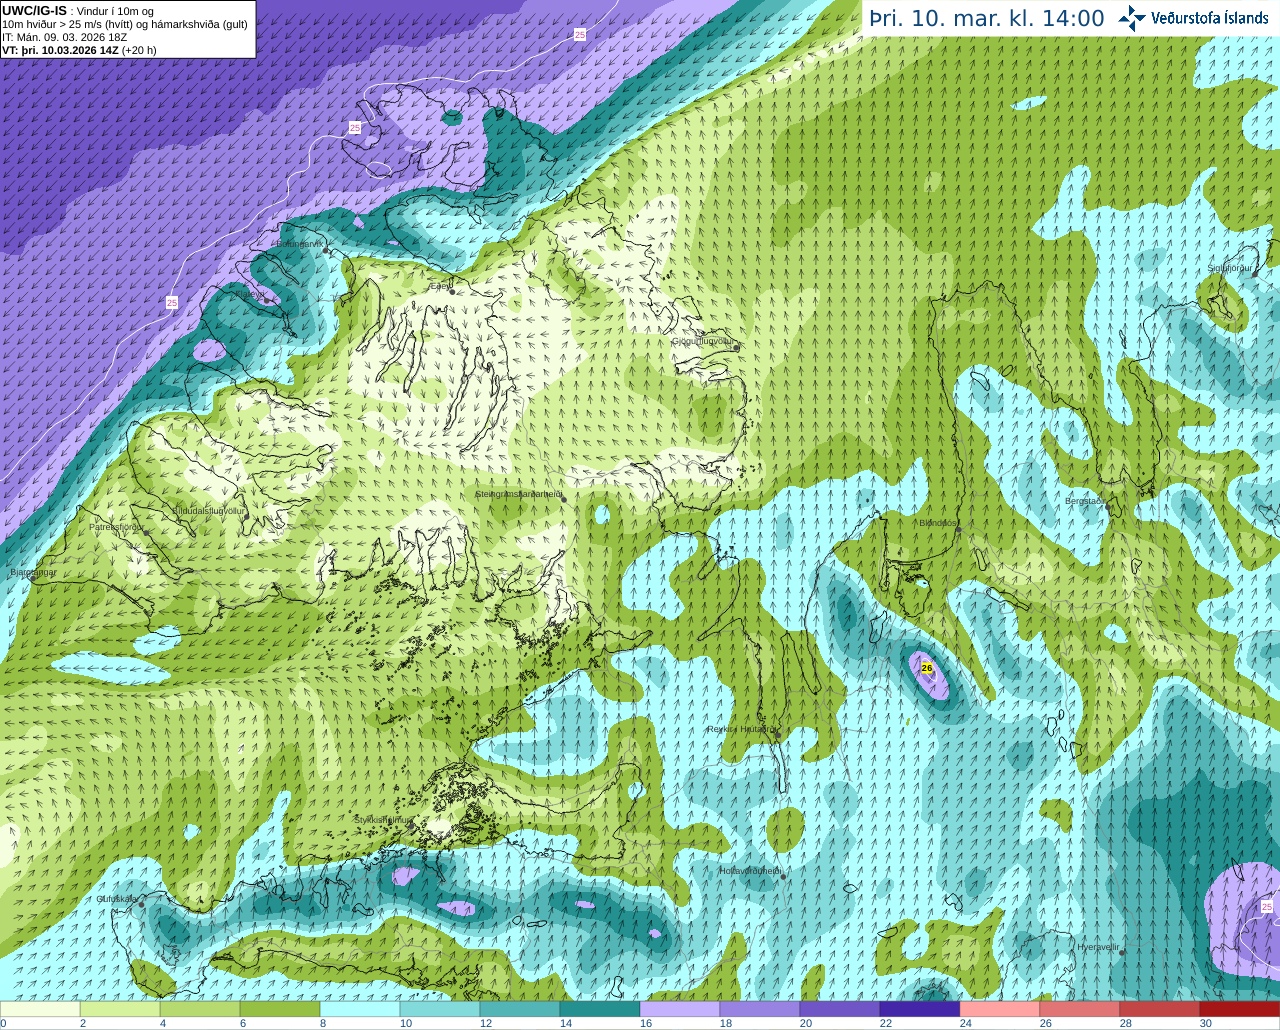Click the Bolungarvík station label
This screenshot has width=1280, height=1030.
click(301, 244)
